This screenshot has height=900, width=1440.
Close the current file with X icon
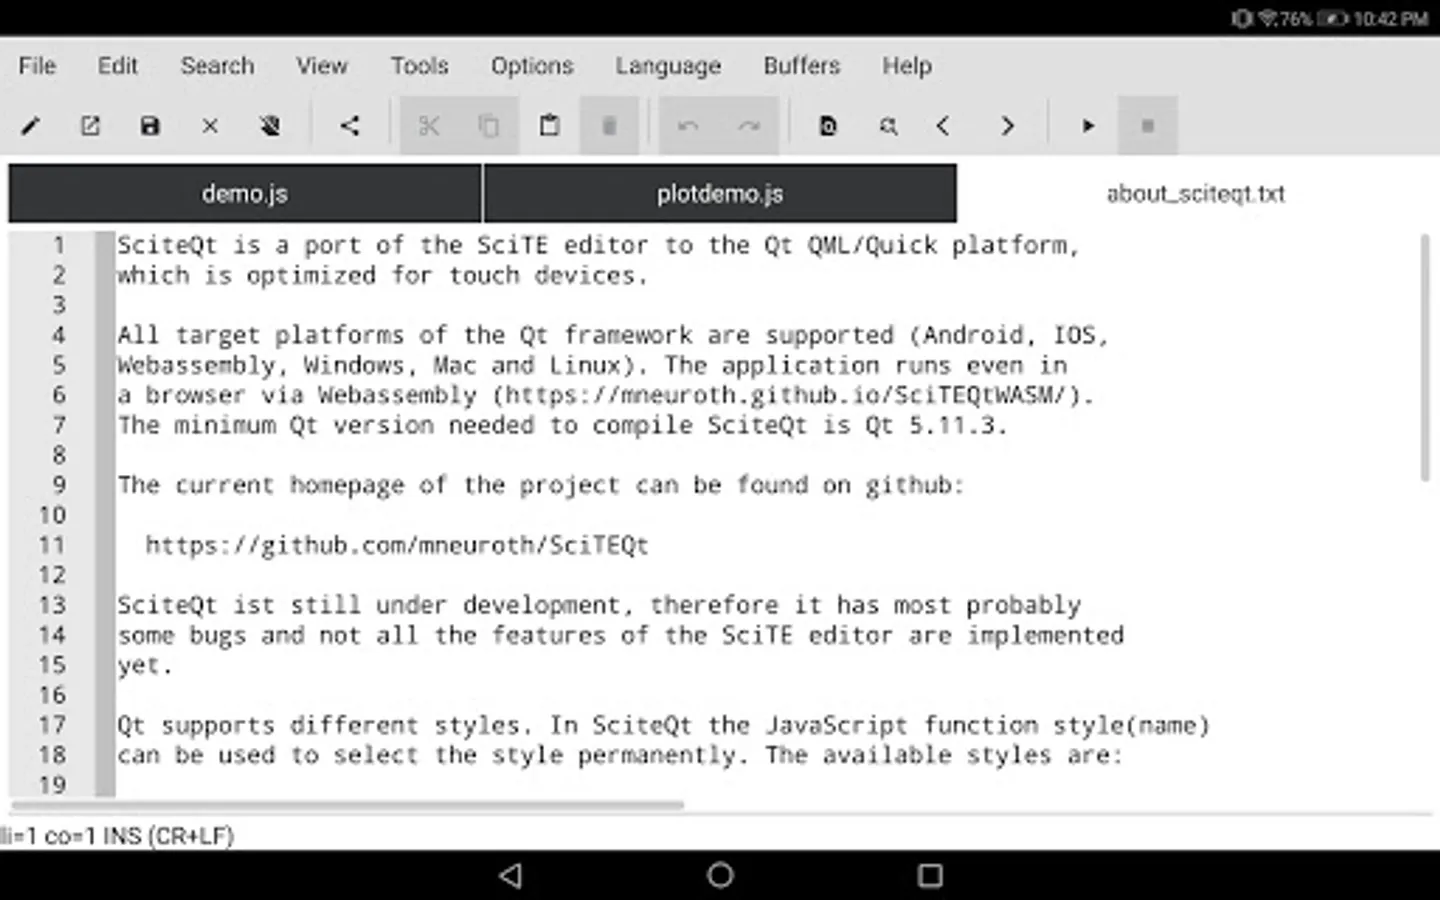click(210, 126)
